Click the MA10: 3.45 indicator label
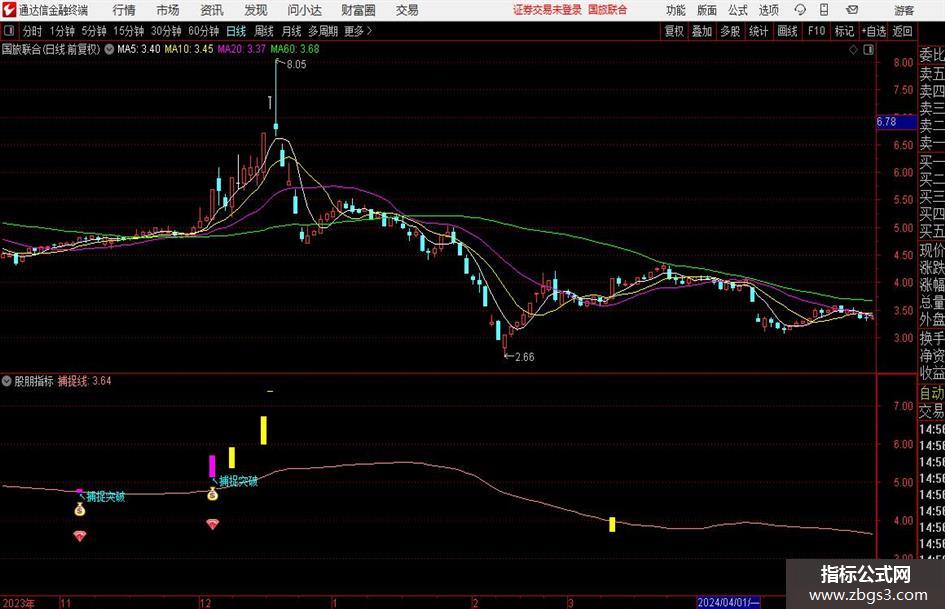Image resolution: width=945 pixels, height=609 pixels. (x=189, y=49)
